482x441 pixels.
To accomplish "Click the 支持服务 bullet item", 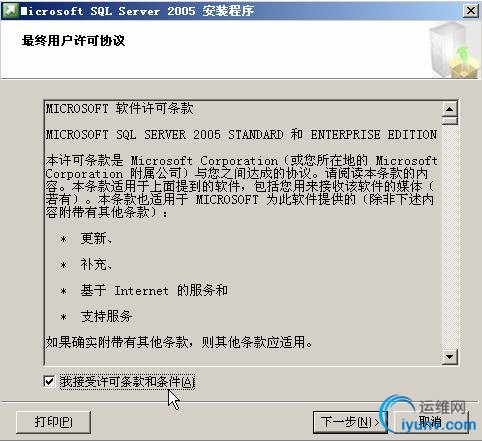I will tap(106, 316).
